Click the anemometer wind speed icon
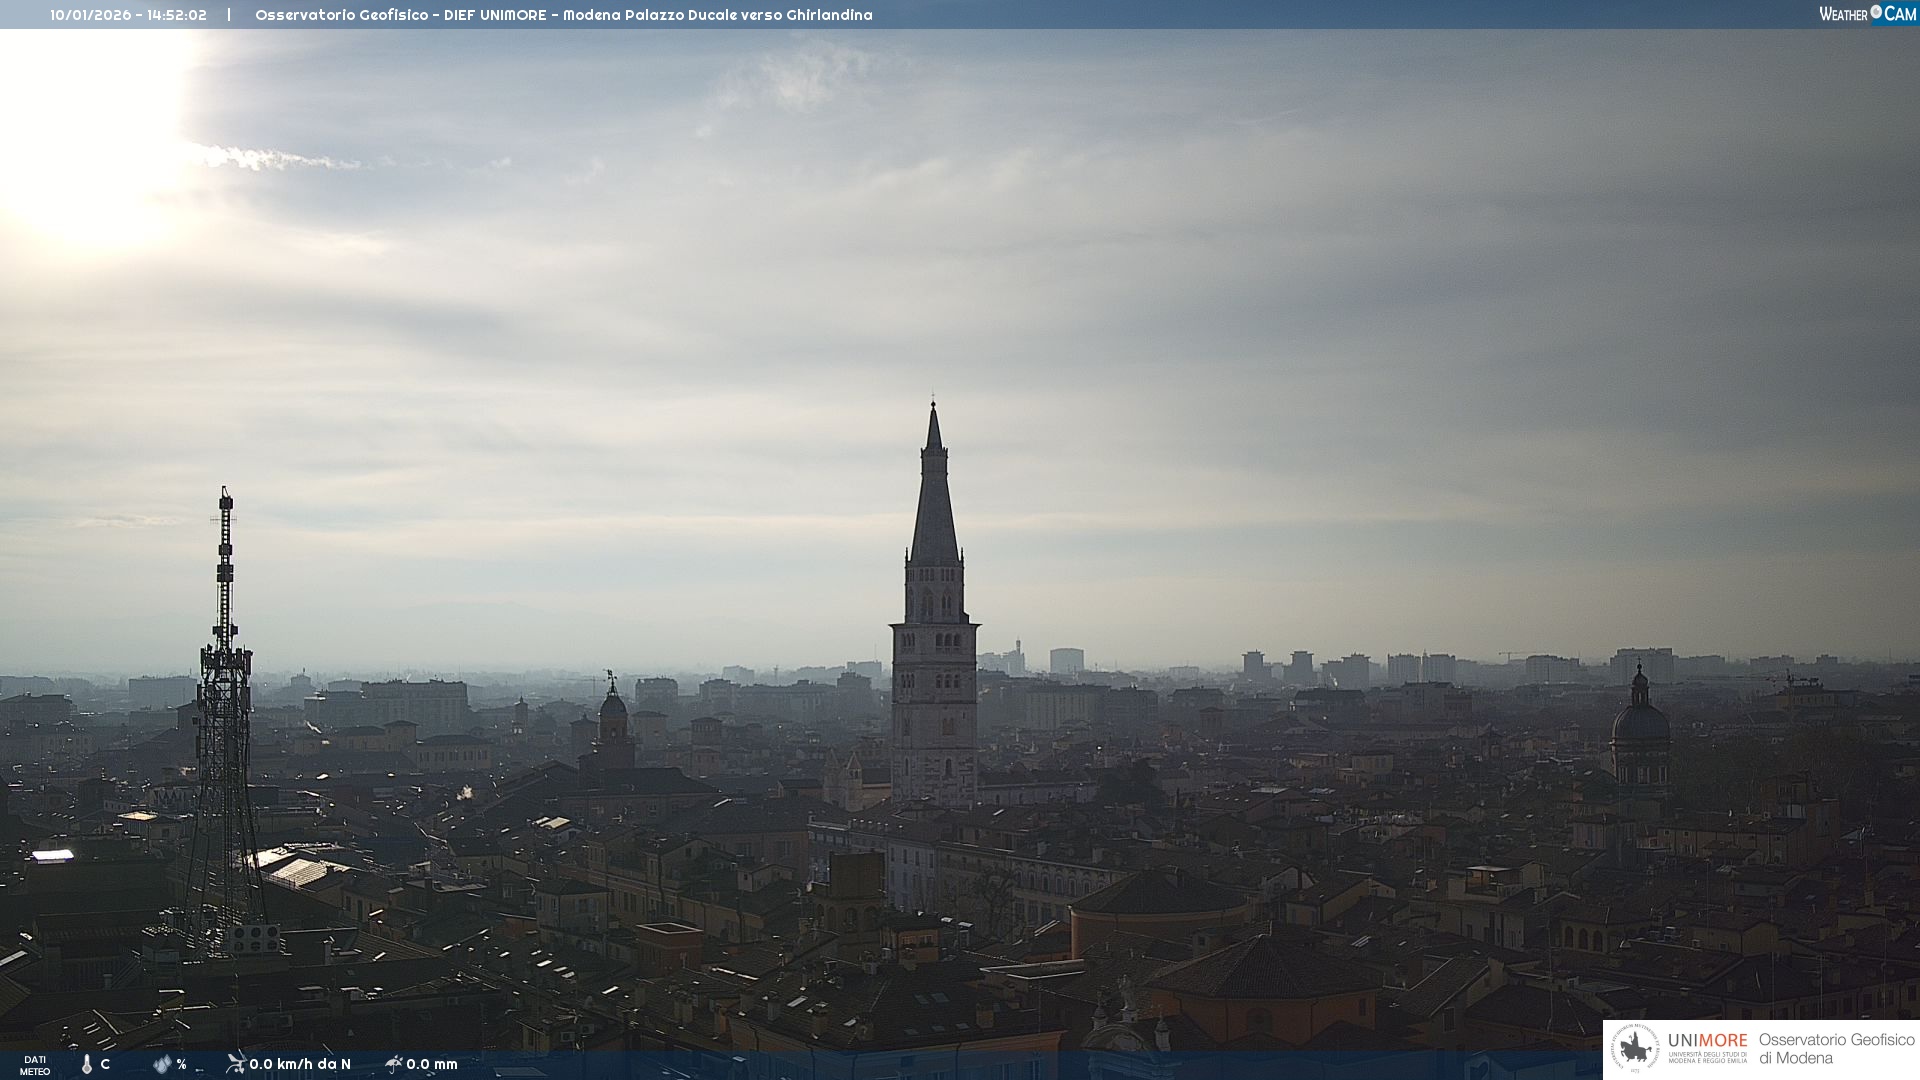1920x1080 pixels. 236,1063
